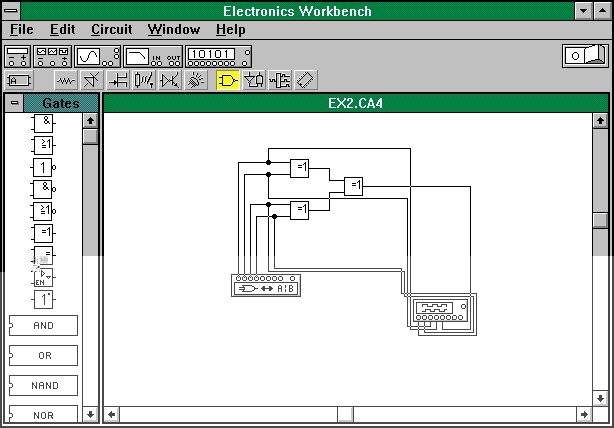Open the function generator instrument icon
Viewport: 614px width, 428px height.
[x=52, y=57]
